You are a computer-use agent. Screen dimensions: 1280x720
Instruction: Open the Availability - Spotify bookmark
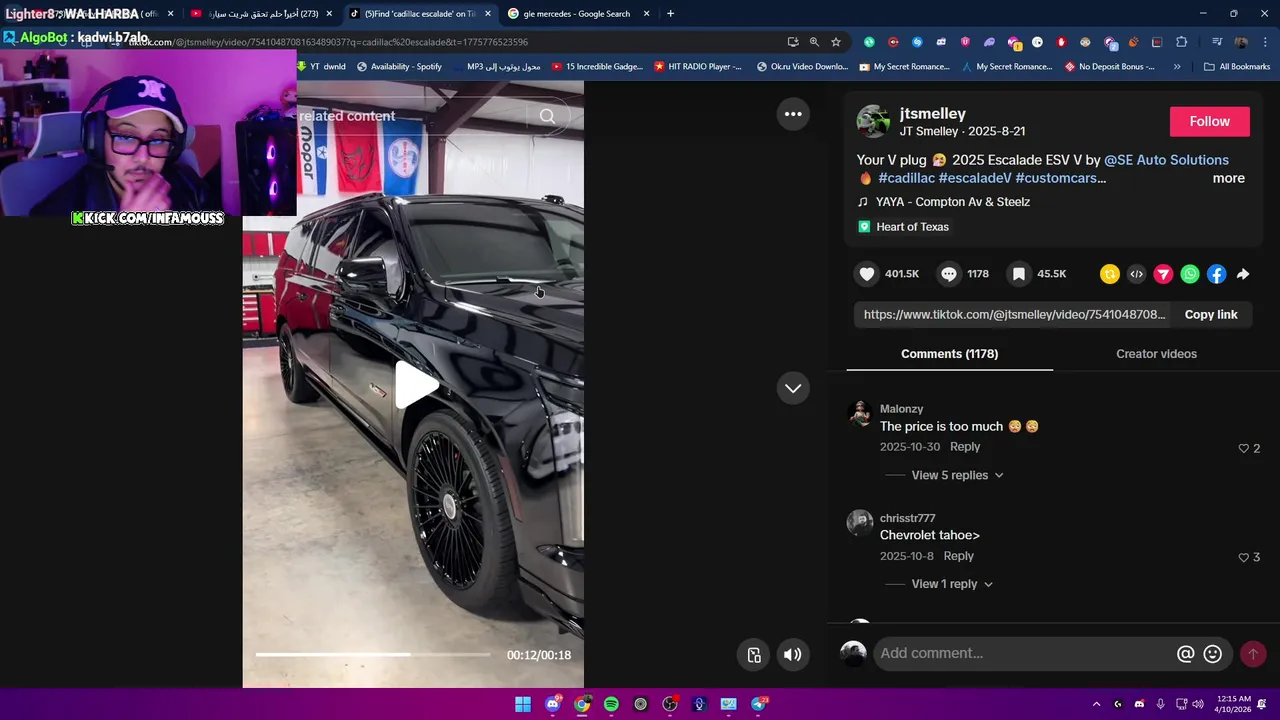pos(399,67)
